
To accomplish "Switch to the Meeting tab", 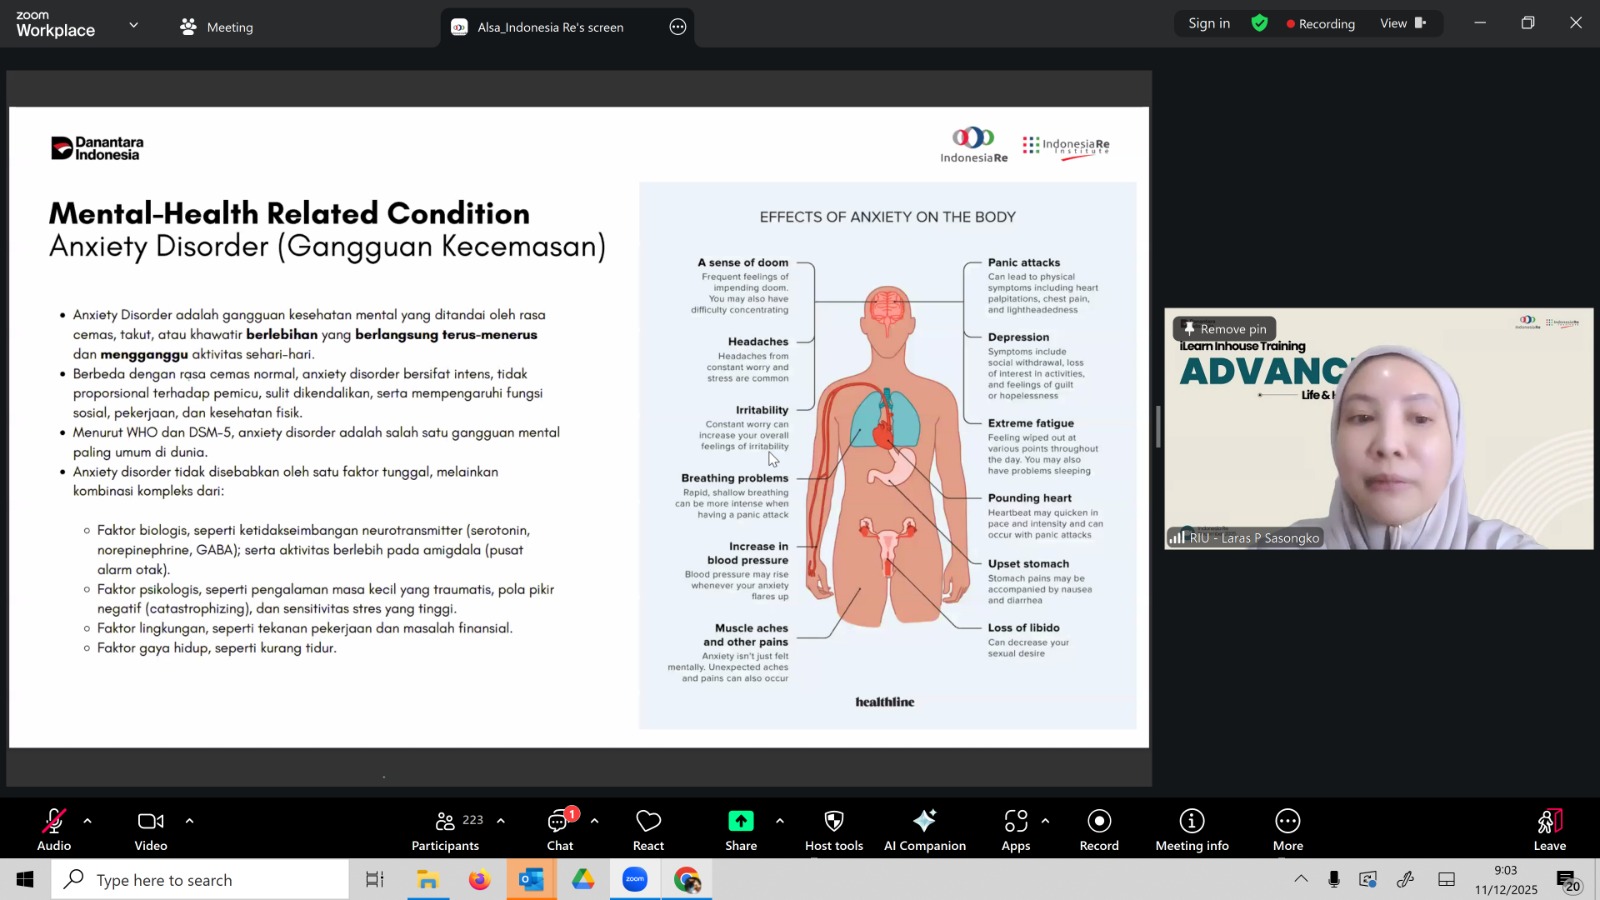I will coord(217,27).
